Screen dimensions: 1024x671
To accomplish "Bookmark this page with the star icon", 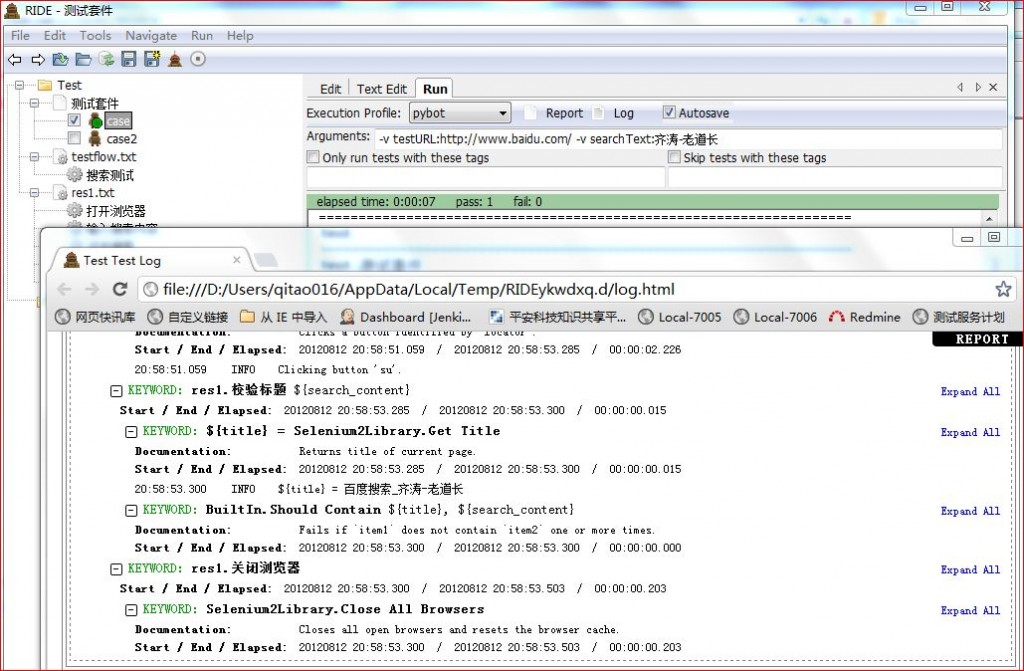I will (x=1003, y=289).
